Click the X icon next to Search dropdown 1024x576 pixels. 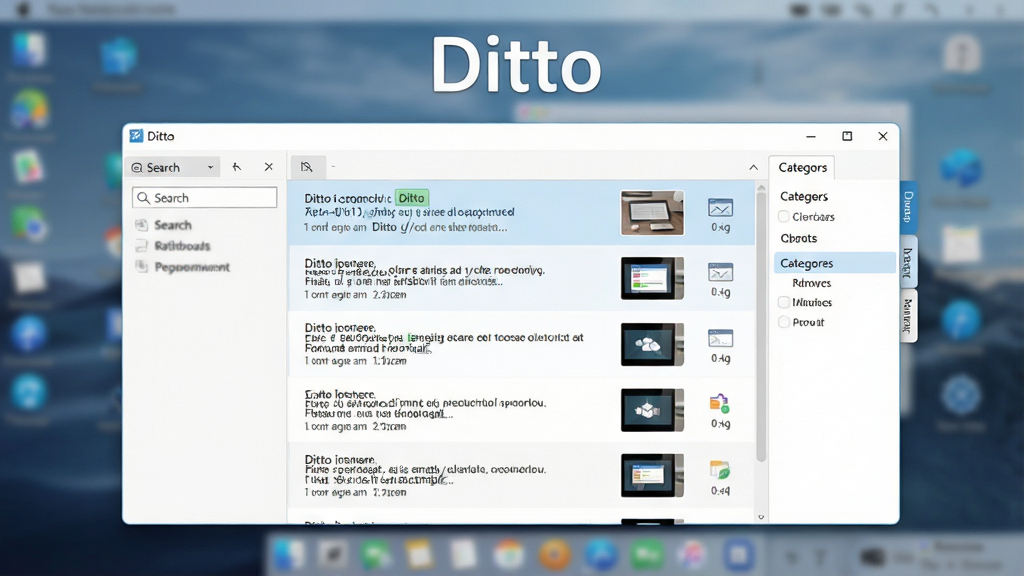click(268, 167)
